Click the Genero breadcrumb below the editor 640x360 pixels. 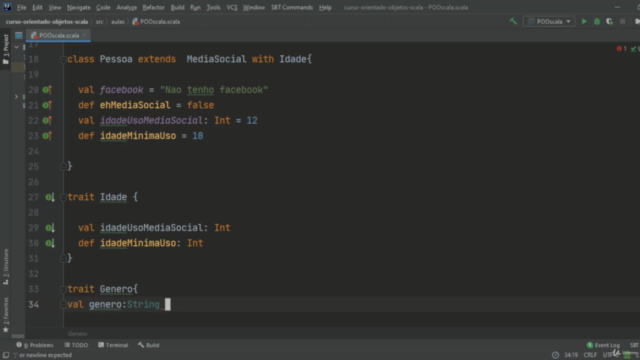[78, 333]
